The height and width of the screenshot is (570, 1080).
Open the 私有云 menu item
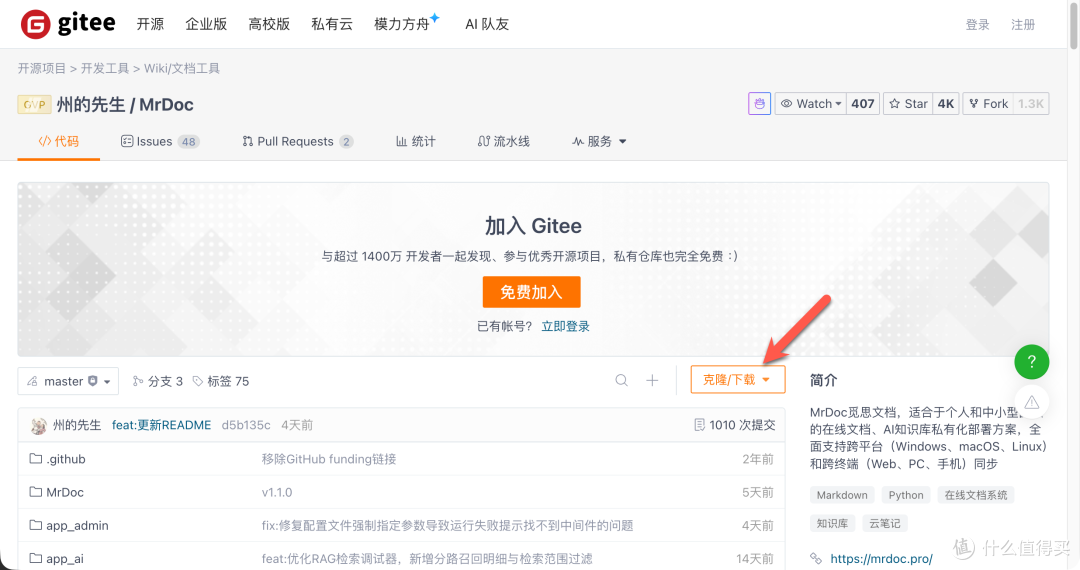[x=332, y=24]
